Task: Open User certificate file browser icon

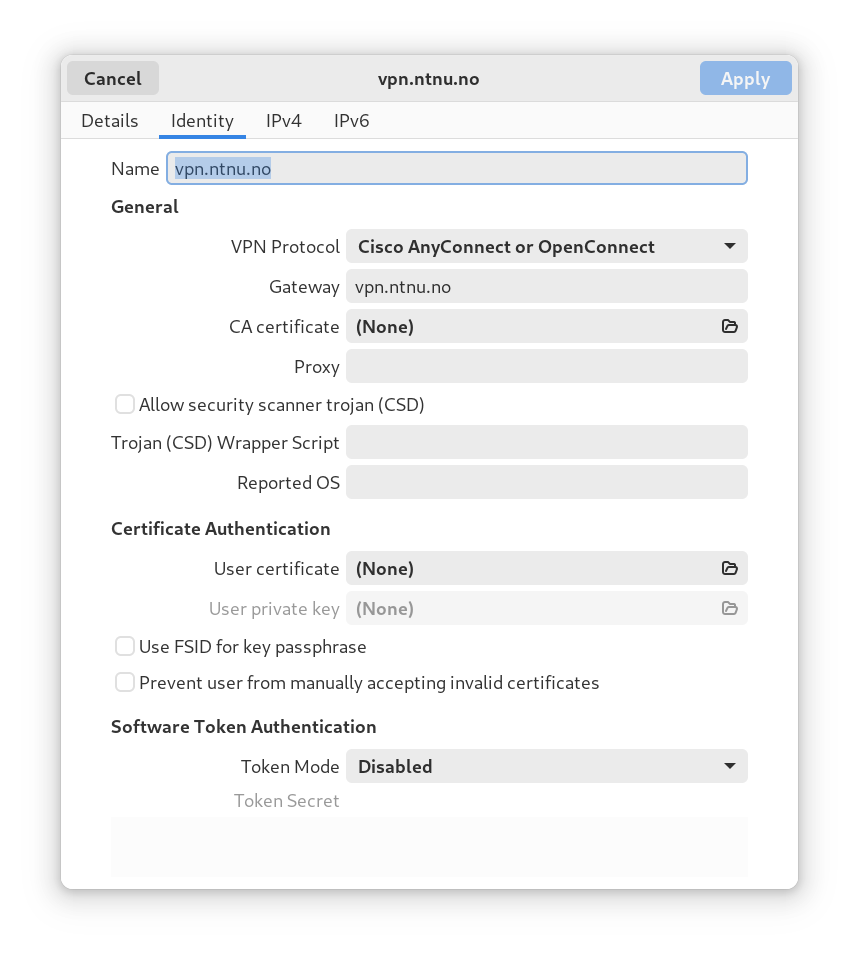Action: [729, 568]
